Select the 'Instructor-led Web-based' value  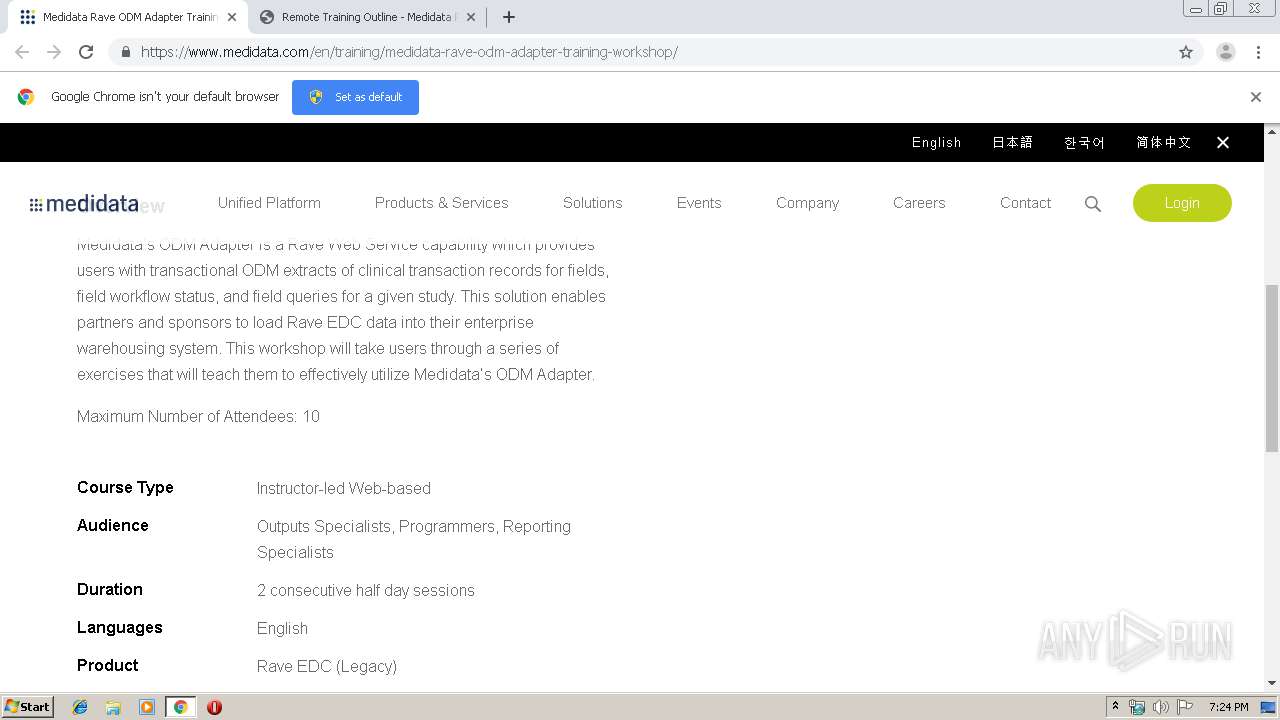[x=343, y=488]
